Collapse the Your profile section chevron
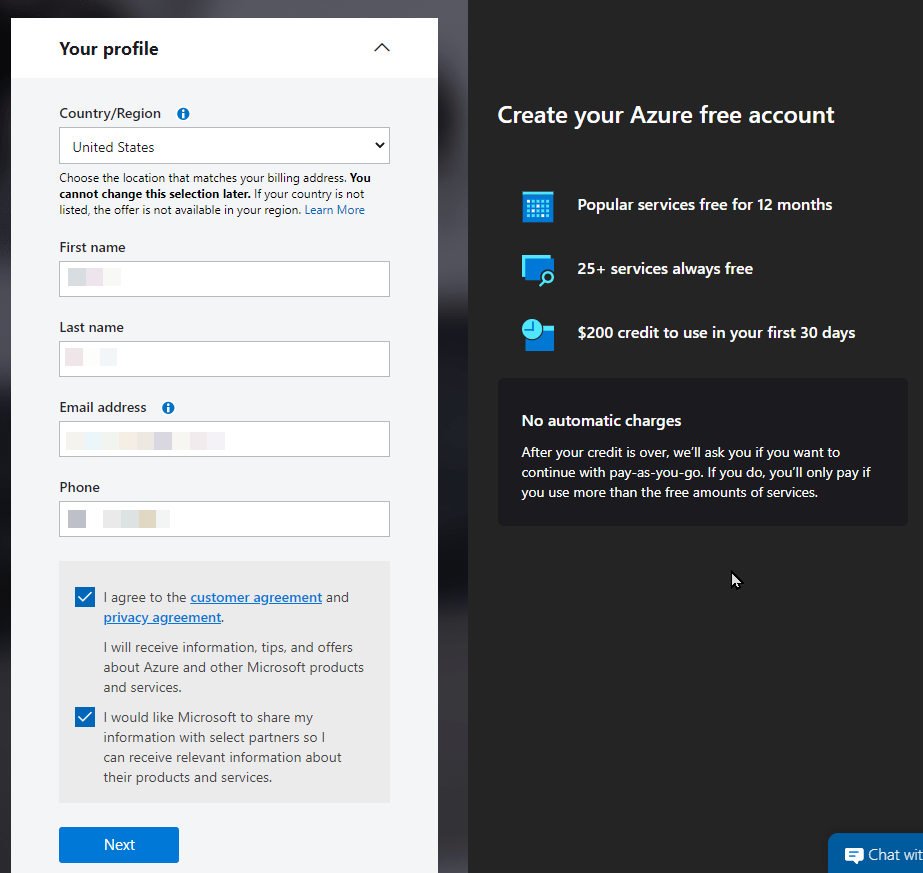This screenshot has width=923, height=873. coord(382,48)
